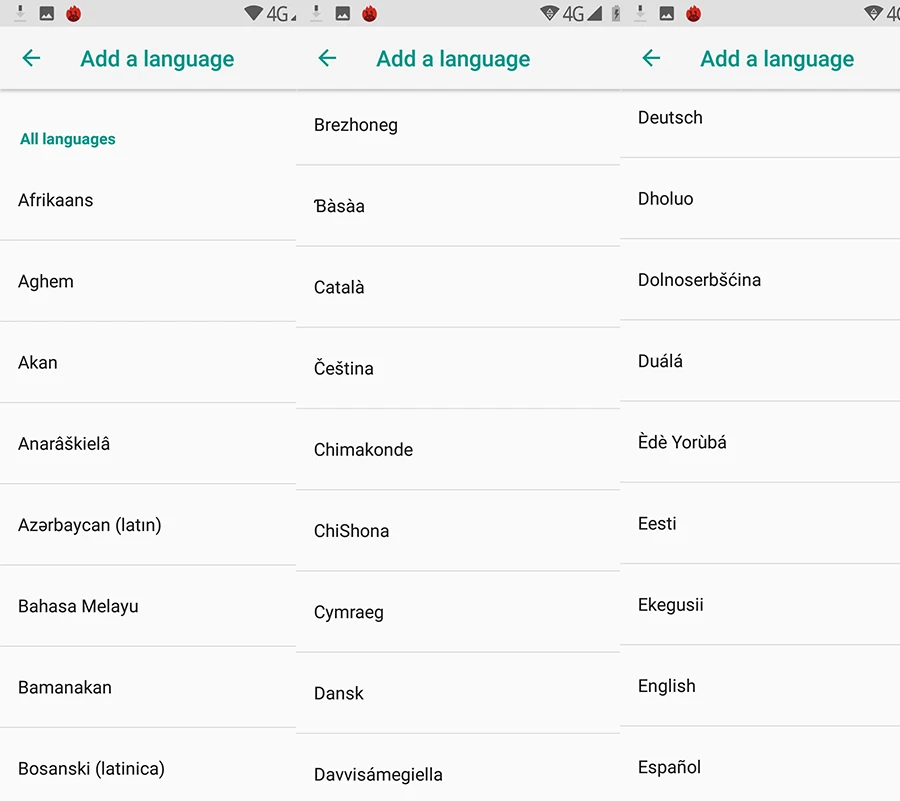
Task: Tap image icon in right status bar
Action: point(666,13)
